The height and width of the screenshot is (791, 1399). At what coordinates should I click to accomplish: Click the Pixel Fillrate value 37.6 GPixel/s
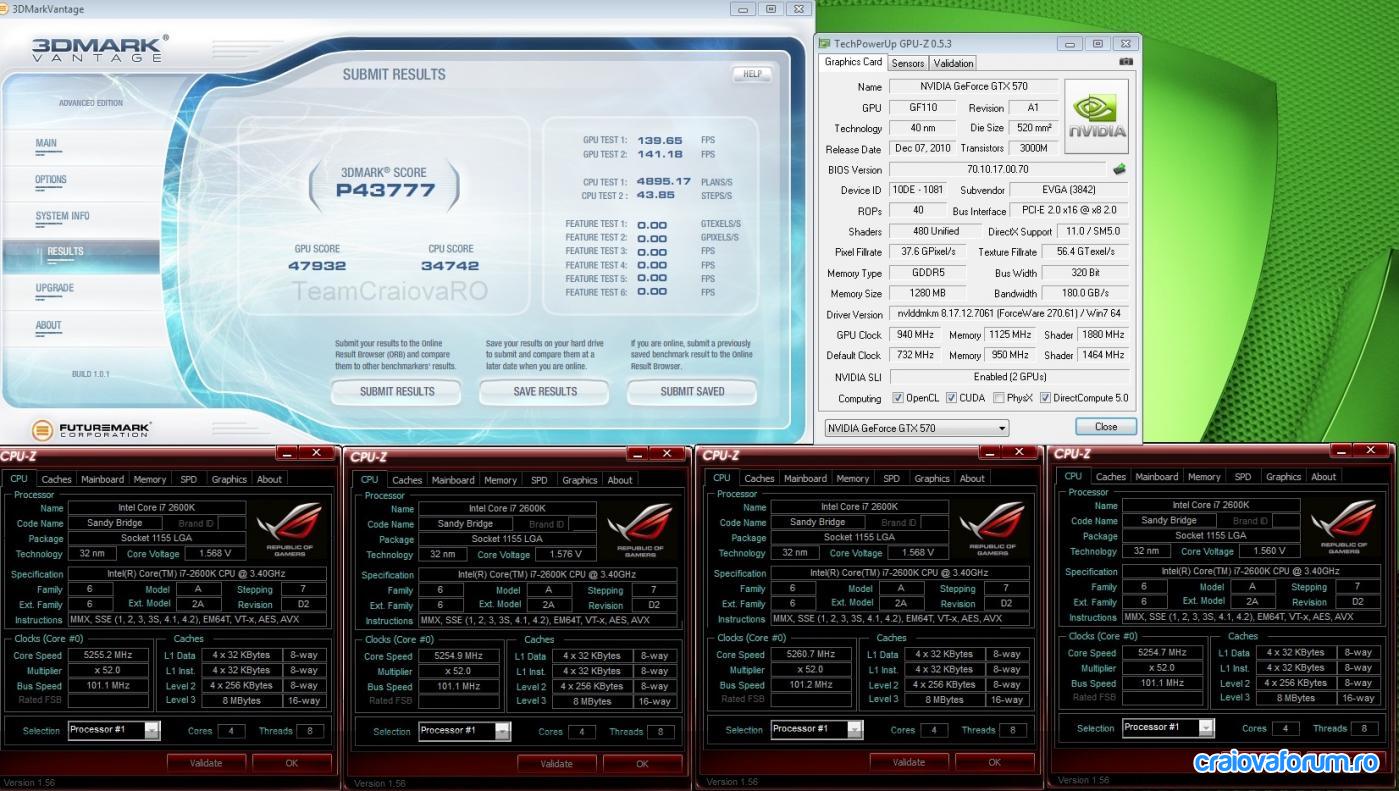click(x=927, y=252)
